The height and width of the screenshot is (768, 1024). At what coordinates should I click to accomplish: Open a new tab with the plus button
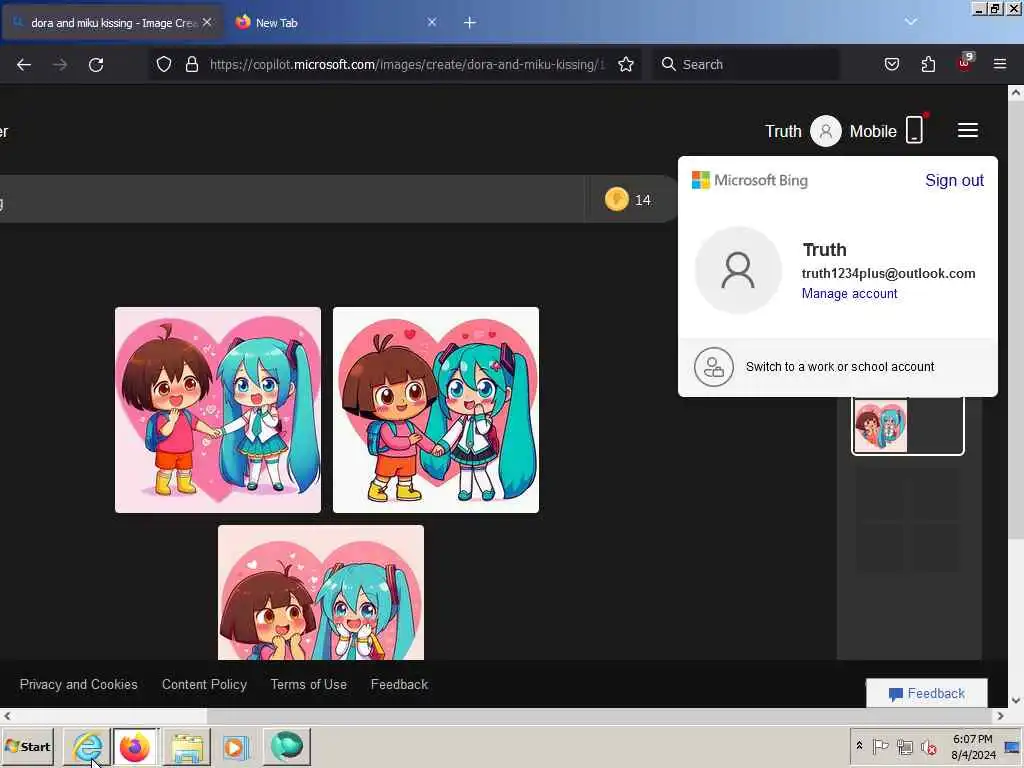point(470,23)
